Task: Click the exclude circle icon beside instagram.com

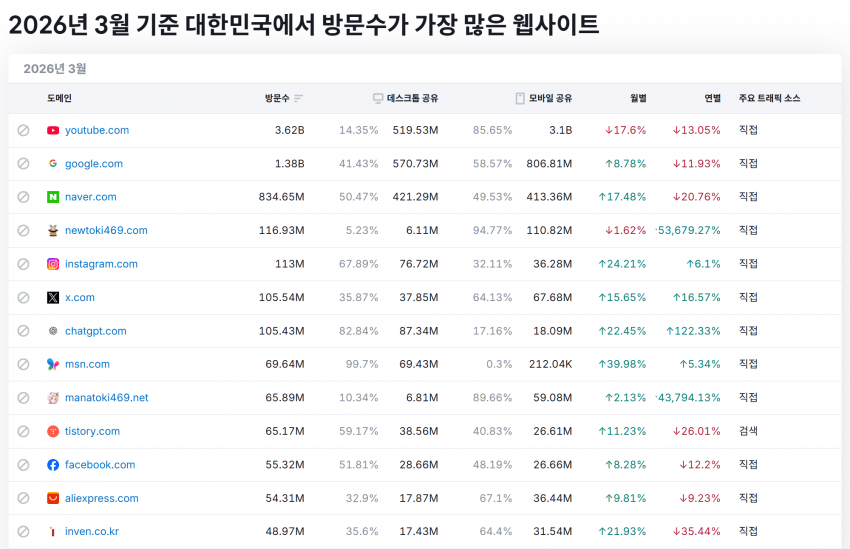Action: (23, 264)
